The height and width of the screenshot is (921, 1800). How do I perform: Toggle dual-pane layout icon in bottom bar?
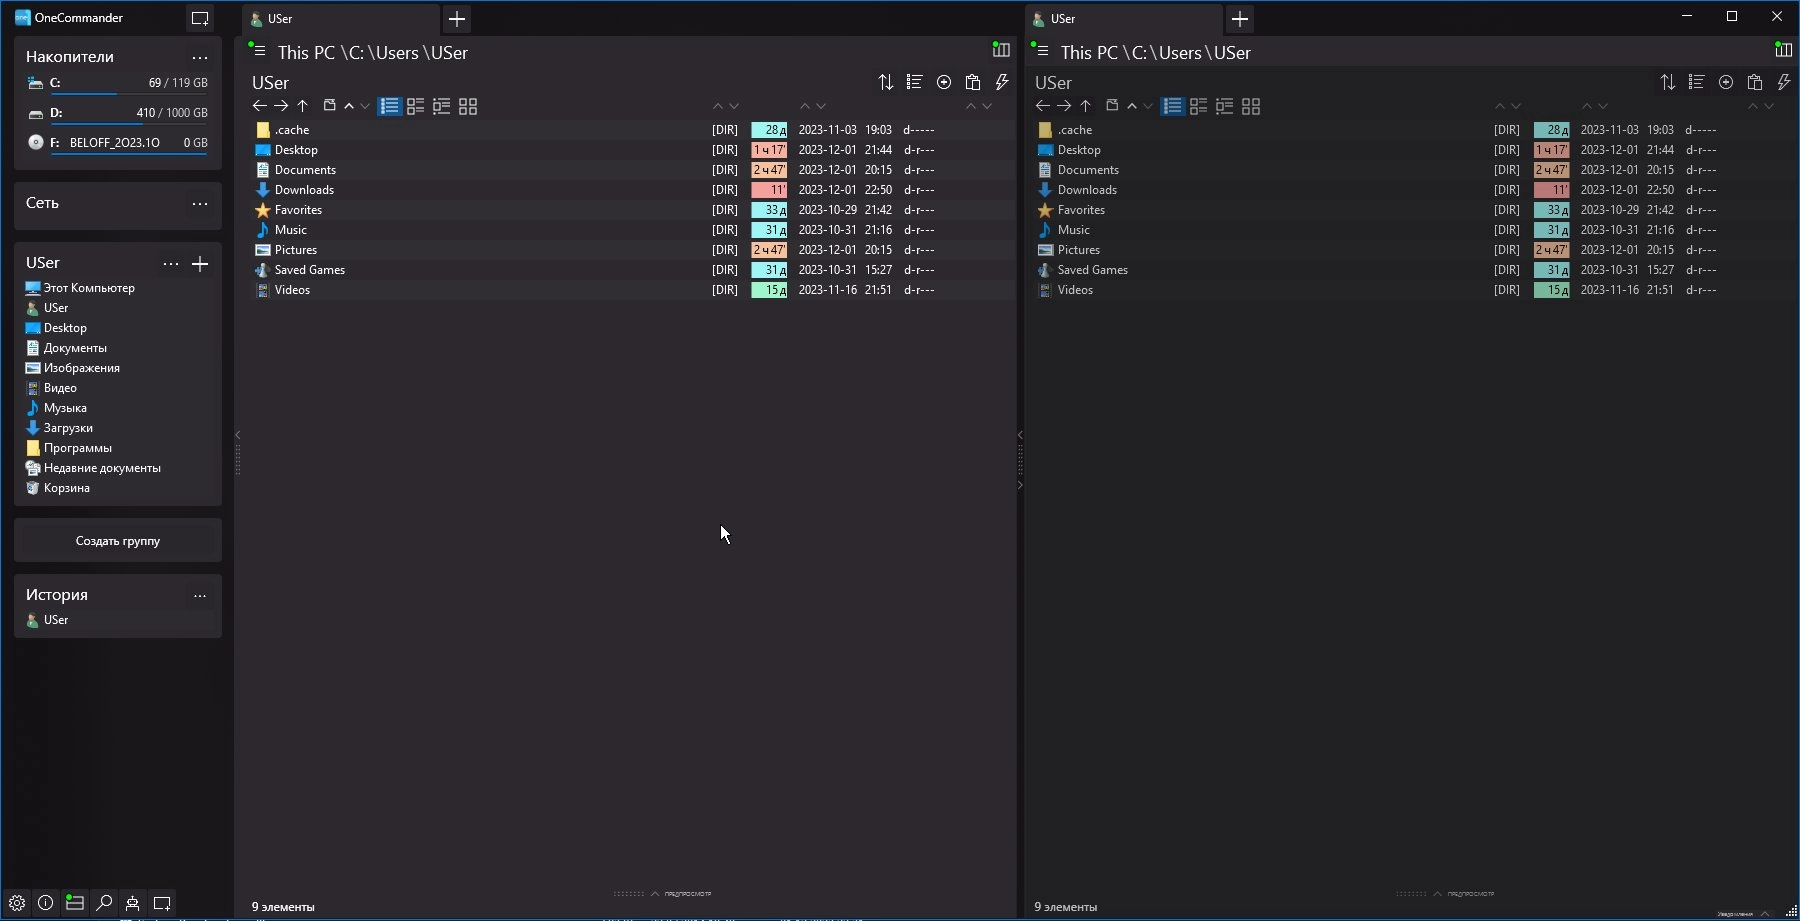[75, 902]
